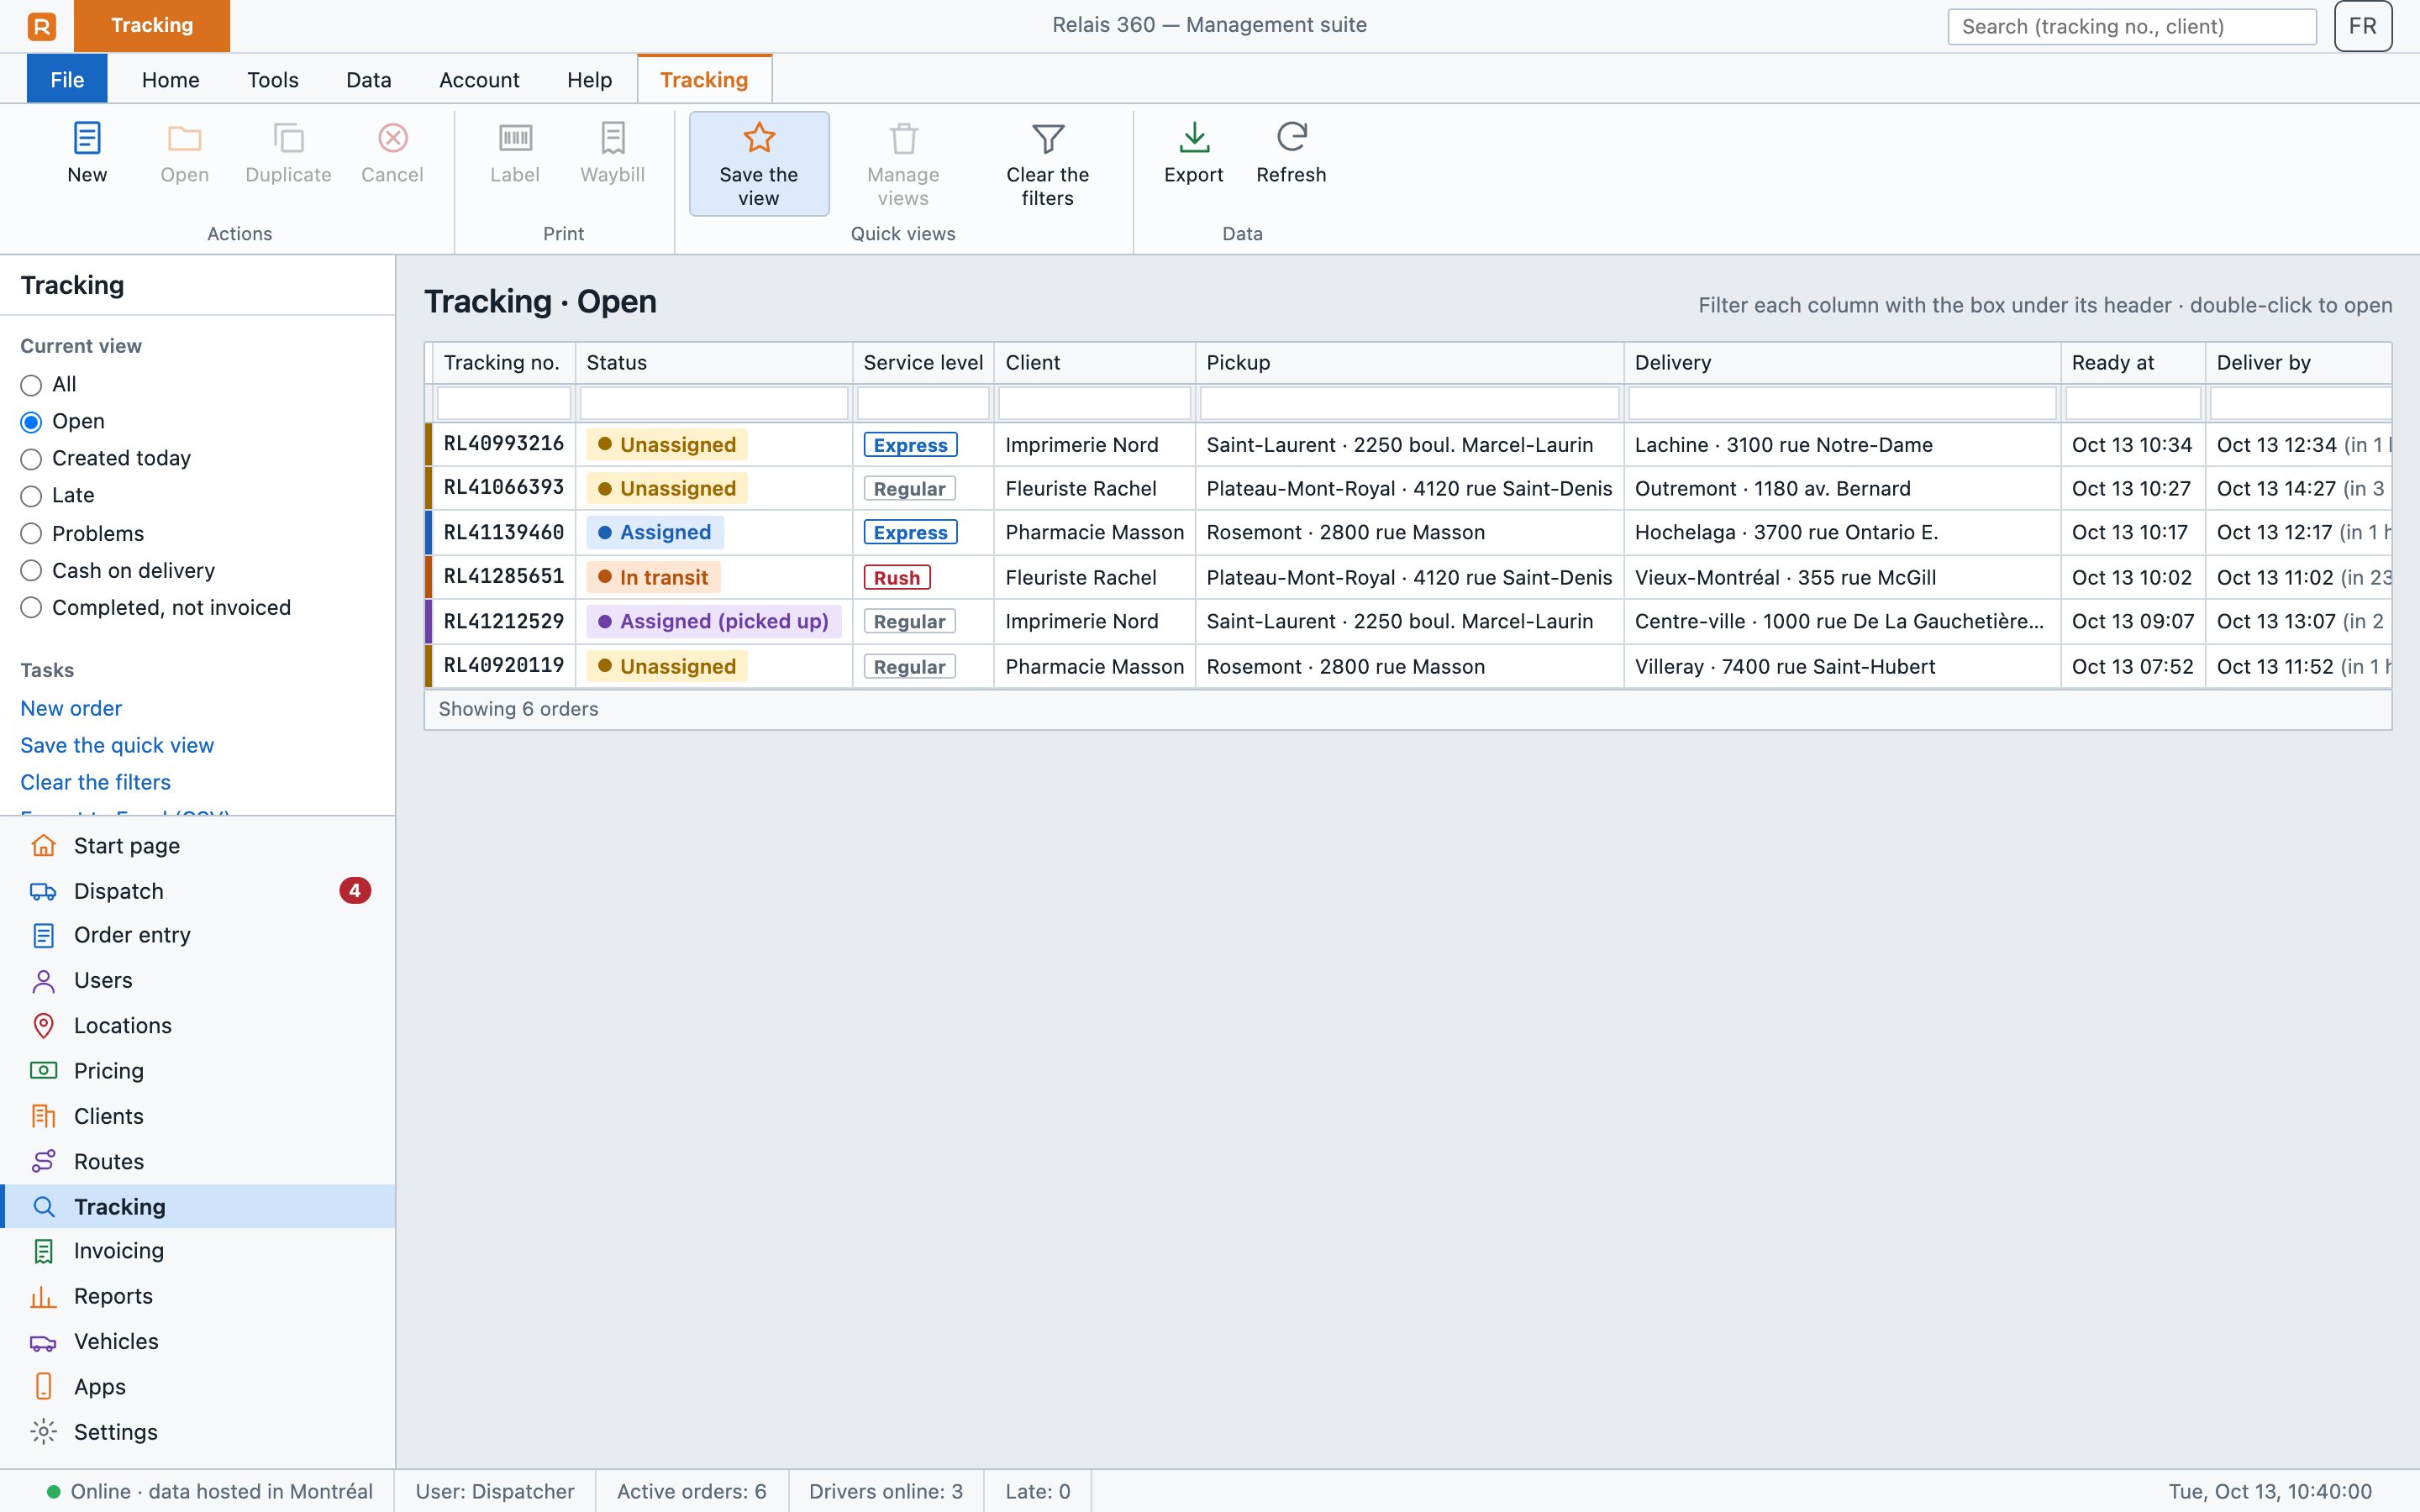Select the Late view radio button
The image size is (2420, 1512).
(31, 496)
